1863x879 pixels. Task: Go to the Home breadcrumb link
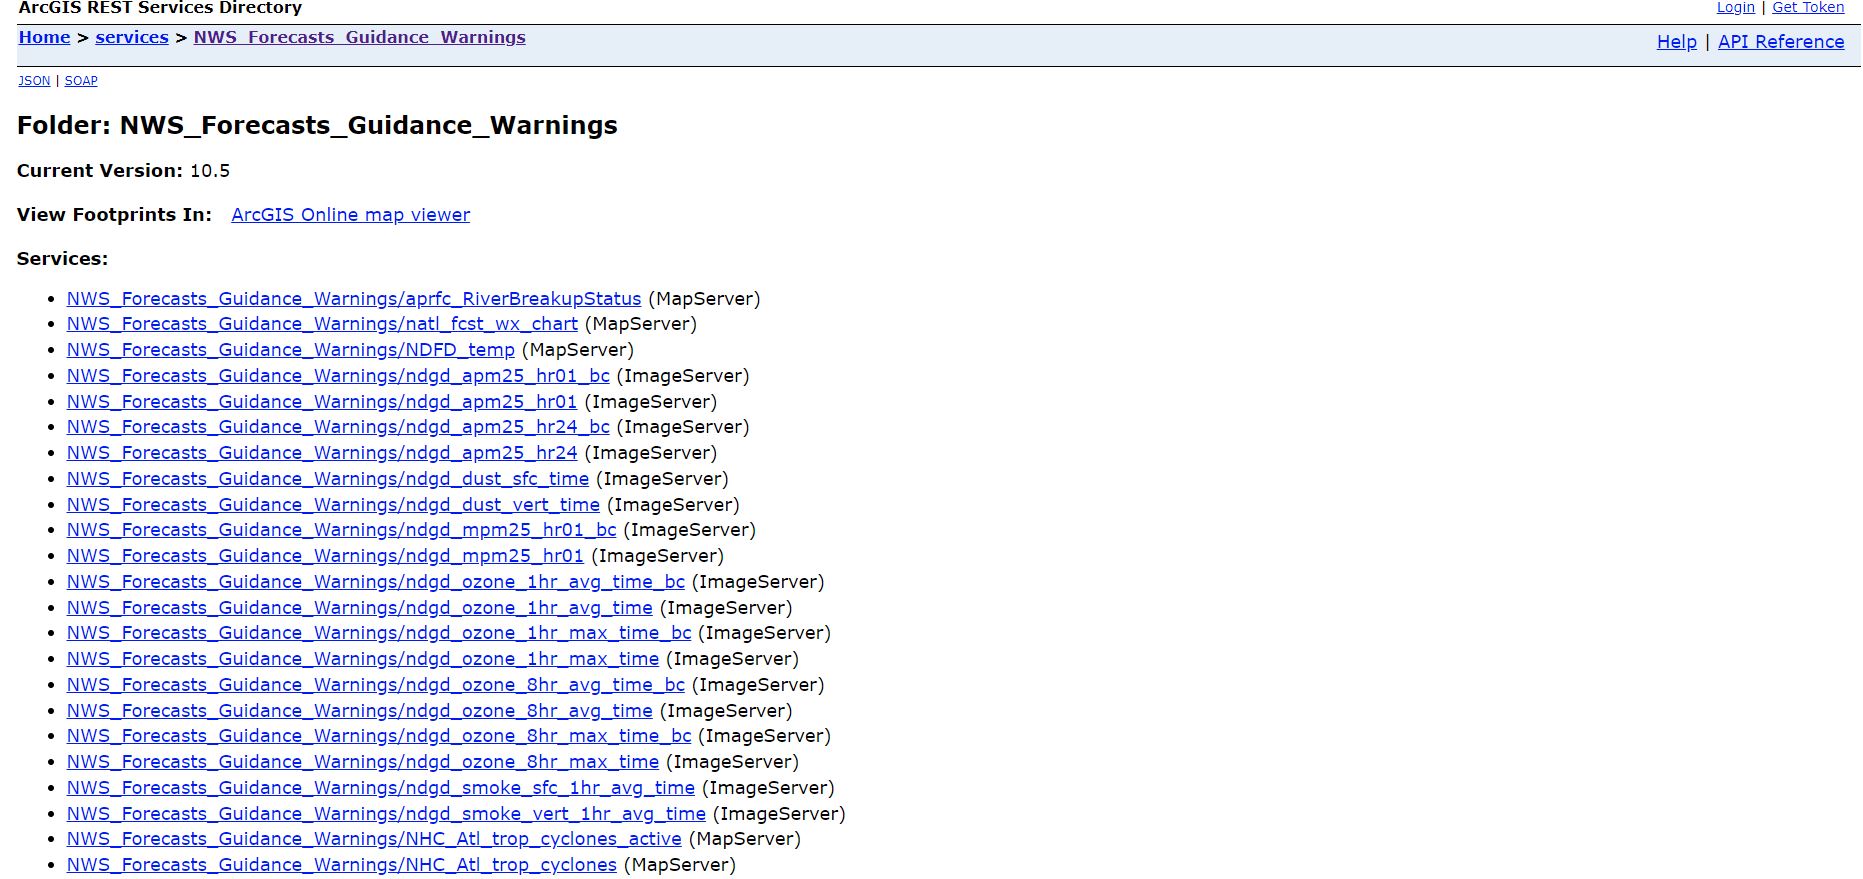pos(44,37)
